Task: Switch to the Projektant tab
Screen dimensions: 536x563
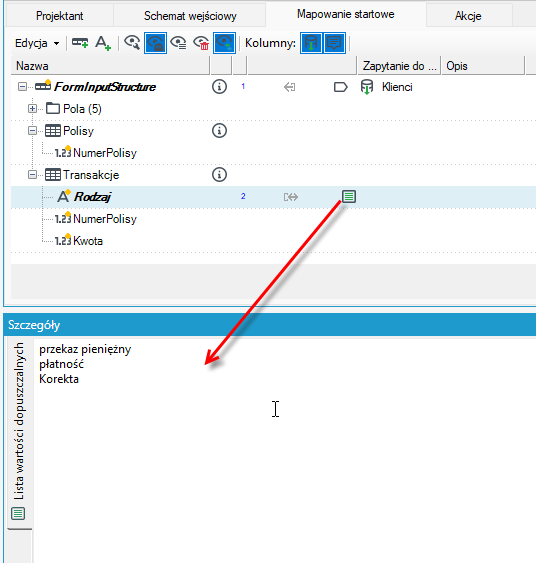Action: coord(60,16)
